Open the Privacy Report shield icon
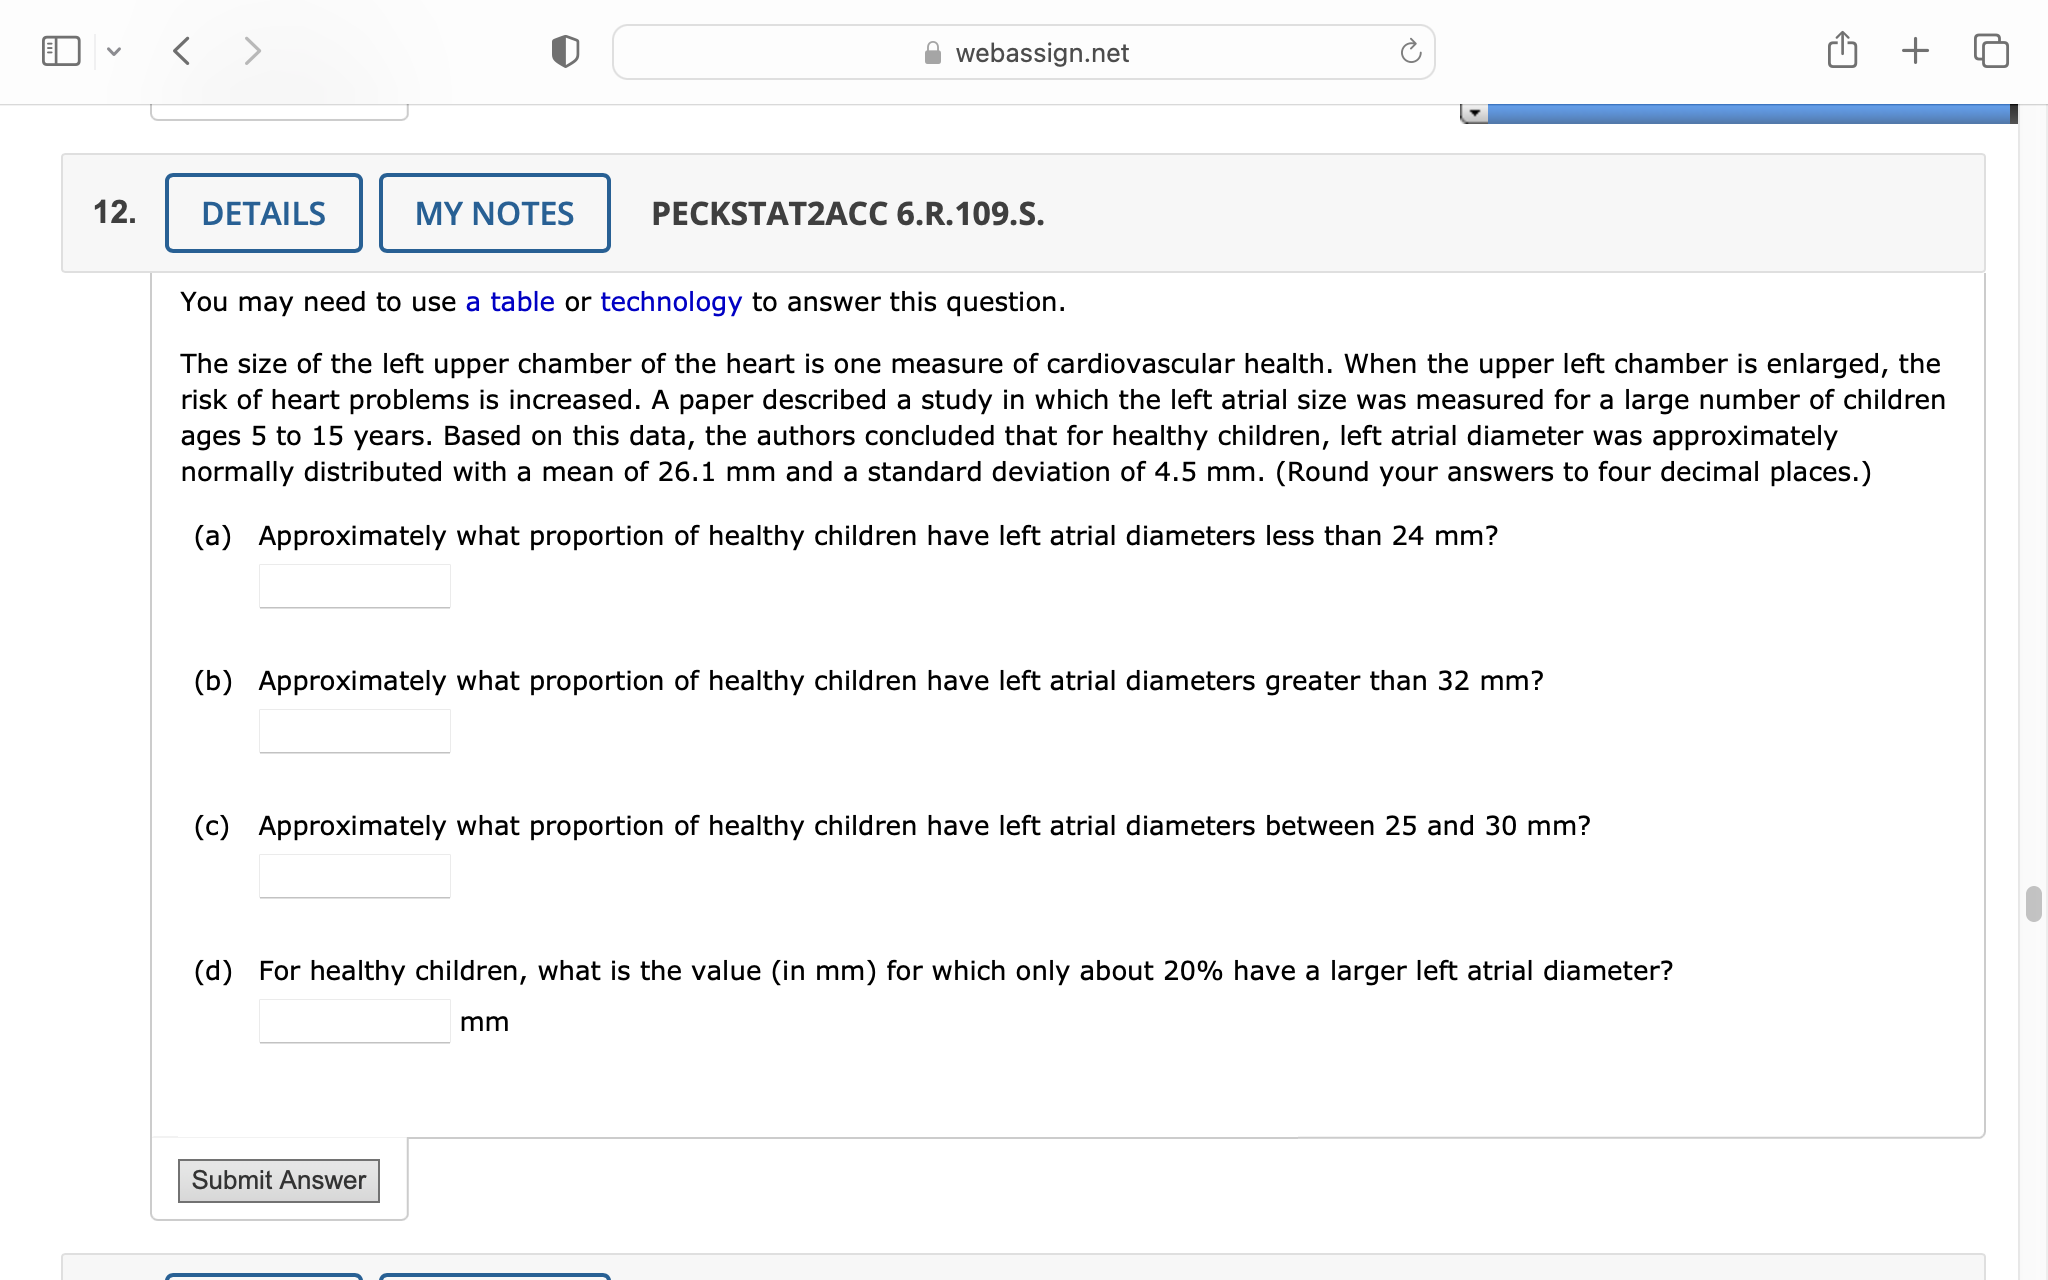This screenshot has width=2048, height=1280. 565,50
